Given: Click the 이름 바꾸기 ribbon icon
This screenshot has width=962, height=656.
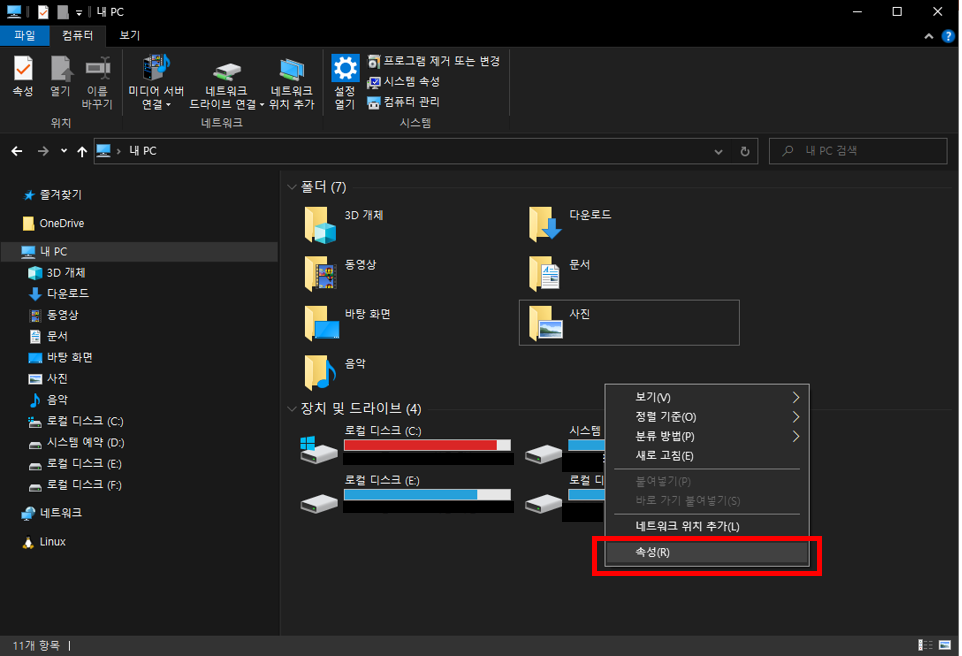Looking at the screenshot, I should 97,82.
